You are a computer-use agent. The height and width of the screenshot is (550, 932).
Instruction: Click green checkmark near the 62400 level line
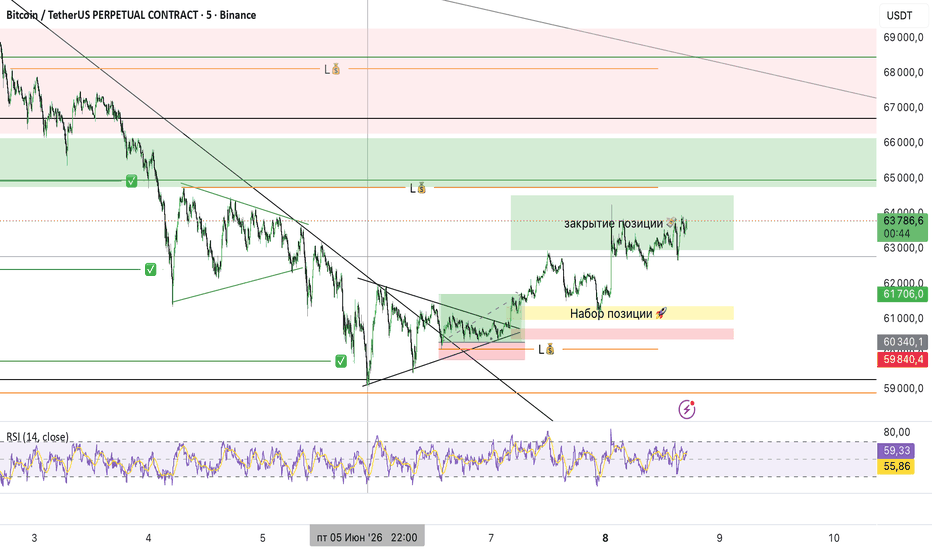(150, 270)
